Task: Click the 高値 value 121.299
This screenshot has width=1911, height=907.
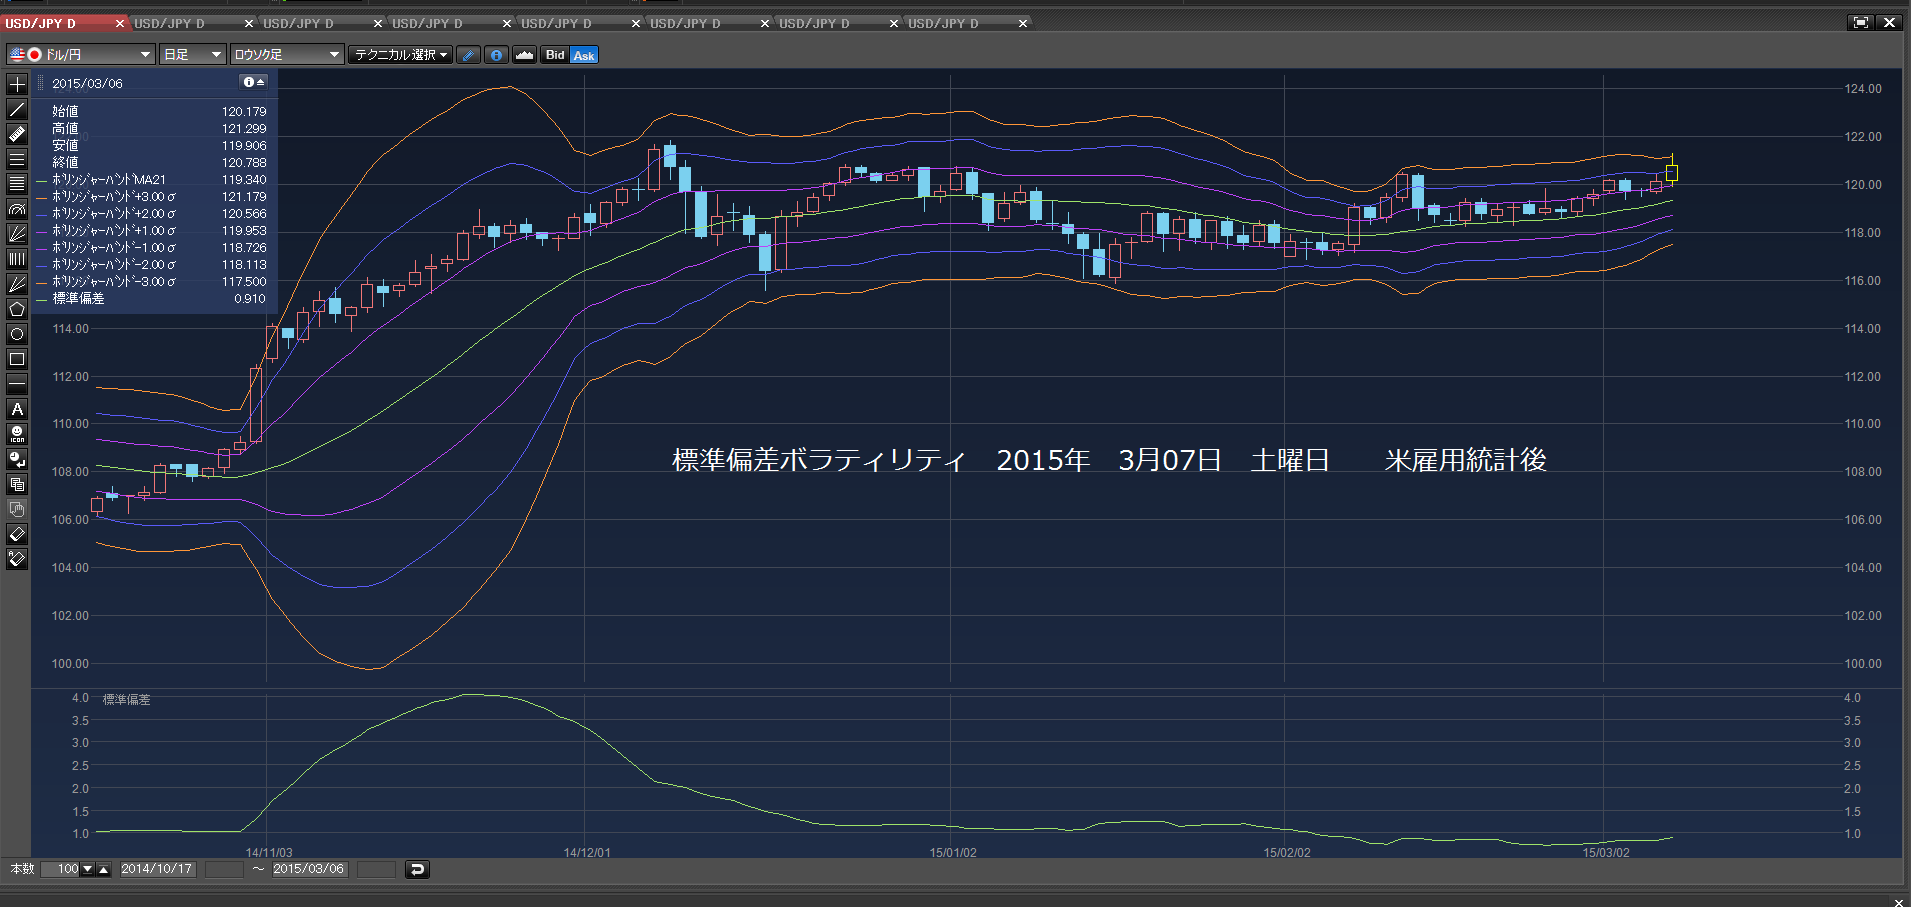Action: 244,129
